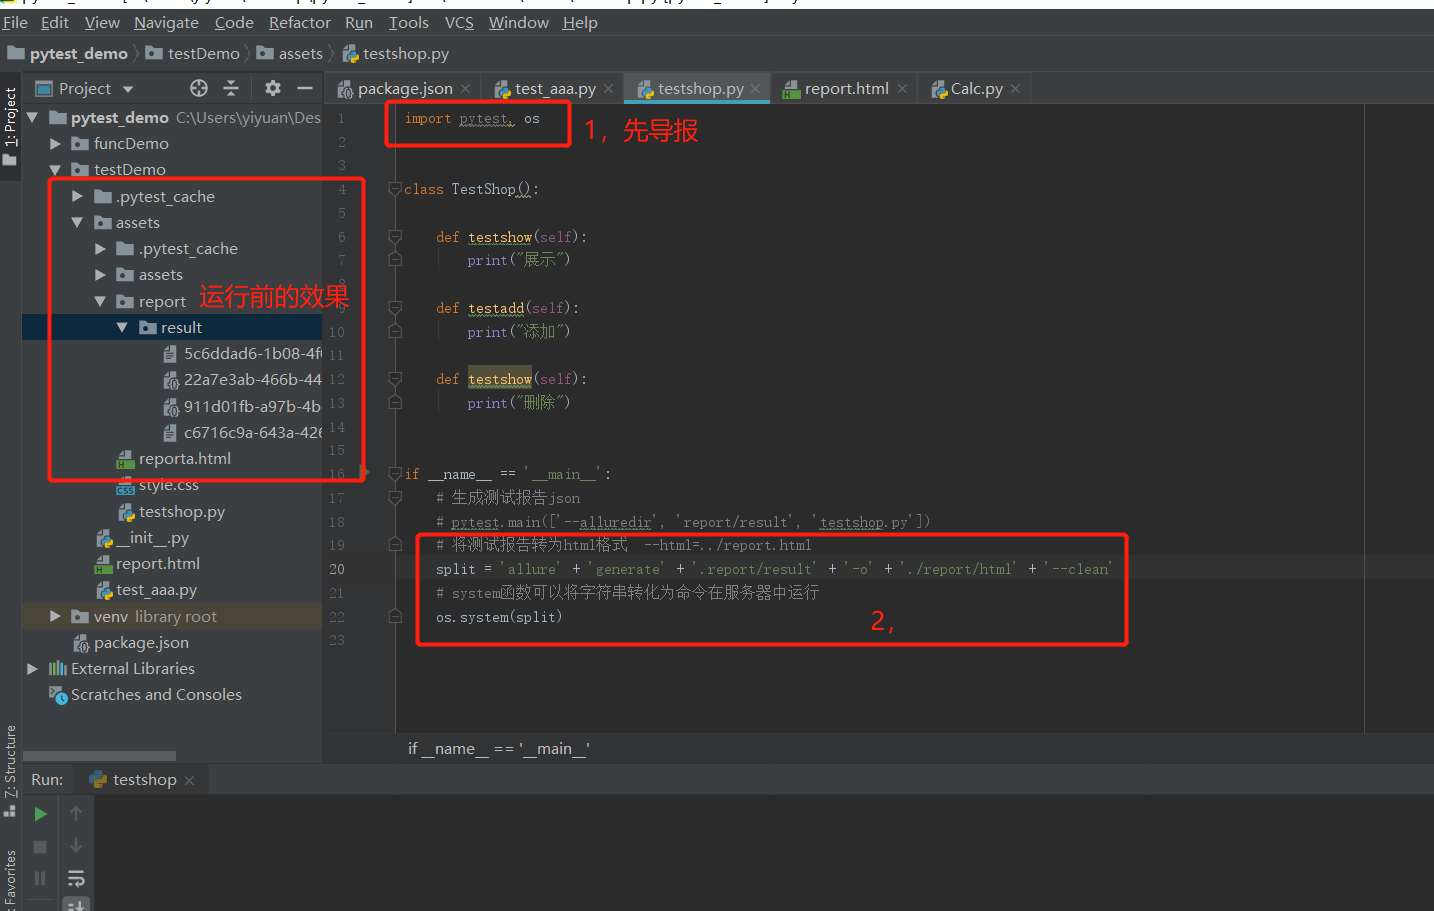The width and height of the screenshot is (1434, 911).
Task: Select Scratches and Consoles node
Action: tap(145, 694)
